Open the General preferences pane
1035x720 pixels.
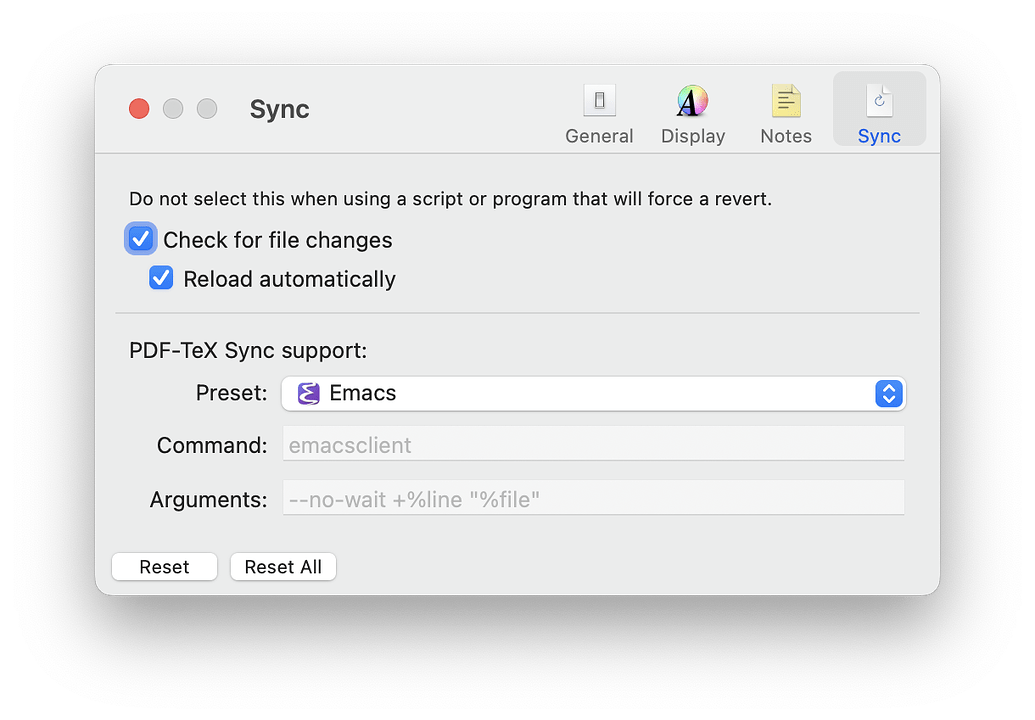point(599,110)
